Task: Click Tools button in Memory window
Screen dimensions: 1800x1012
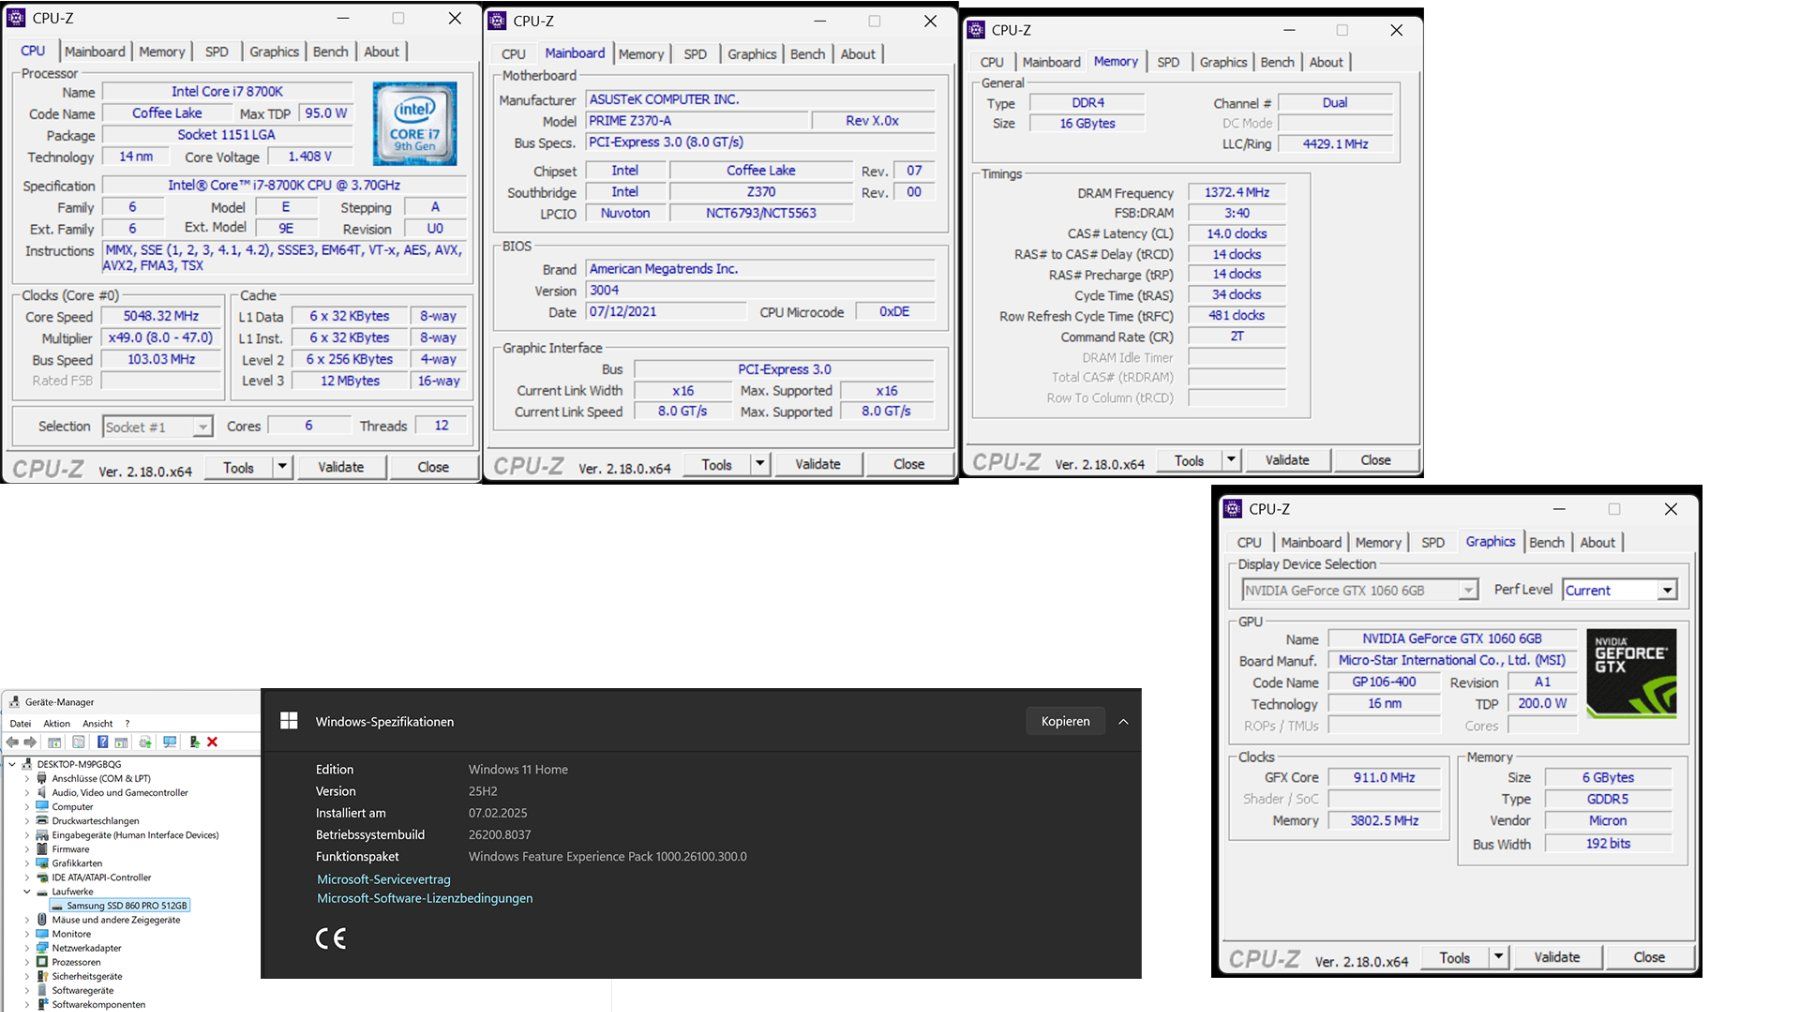Action: tap(1189, 460)
